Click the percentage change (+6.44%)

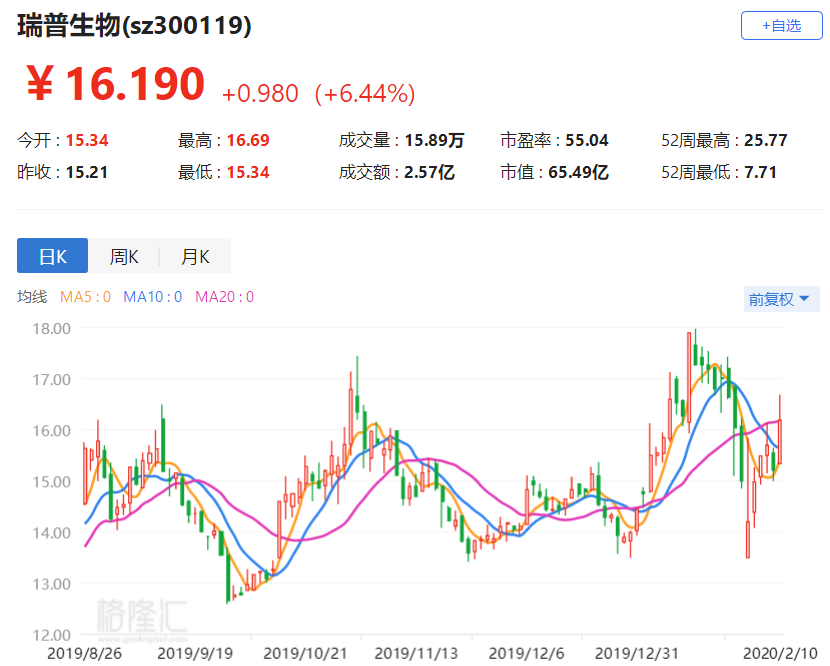pos(365,94)
